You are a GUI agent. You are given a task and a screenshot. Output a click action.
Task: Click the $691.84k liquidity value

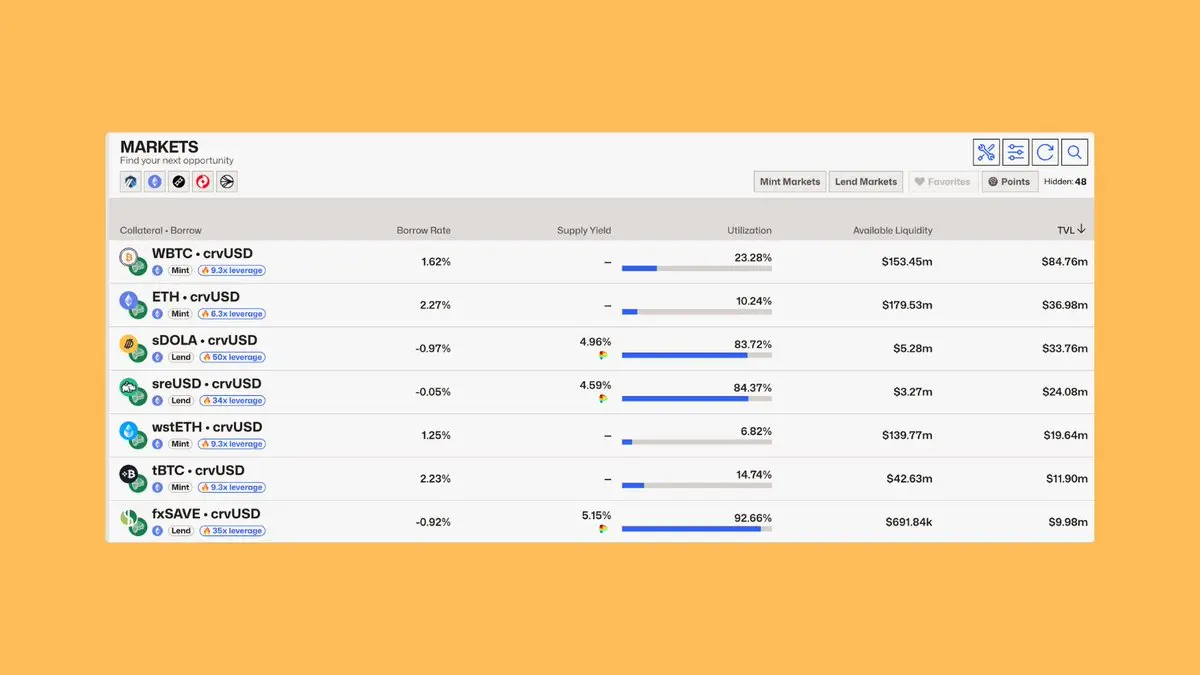tap(909, 522)
